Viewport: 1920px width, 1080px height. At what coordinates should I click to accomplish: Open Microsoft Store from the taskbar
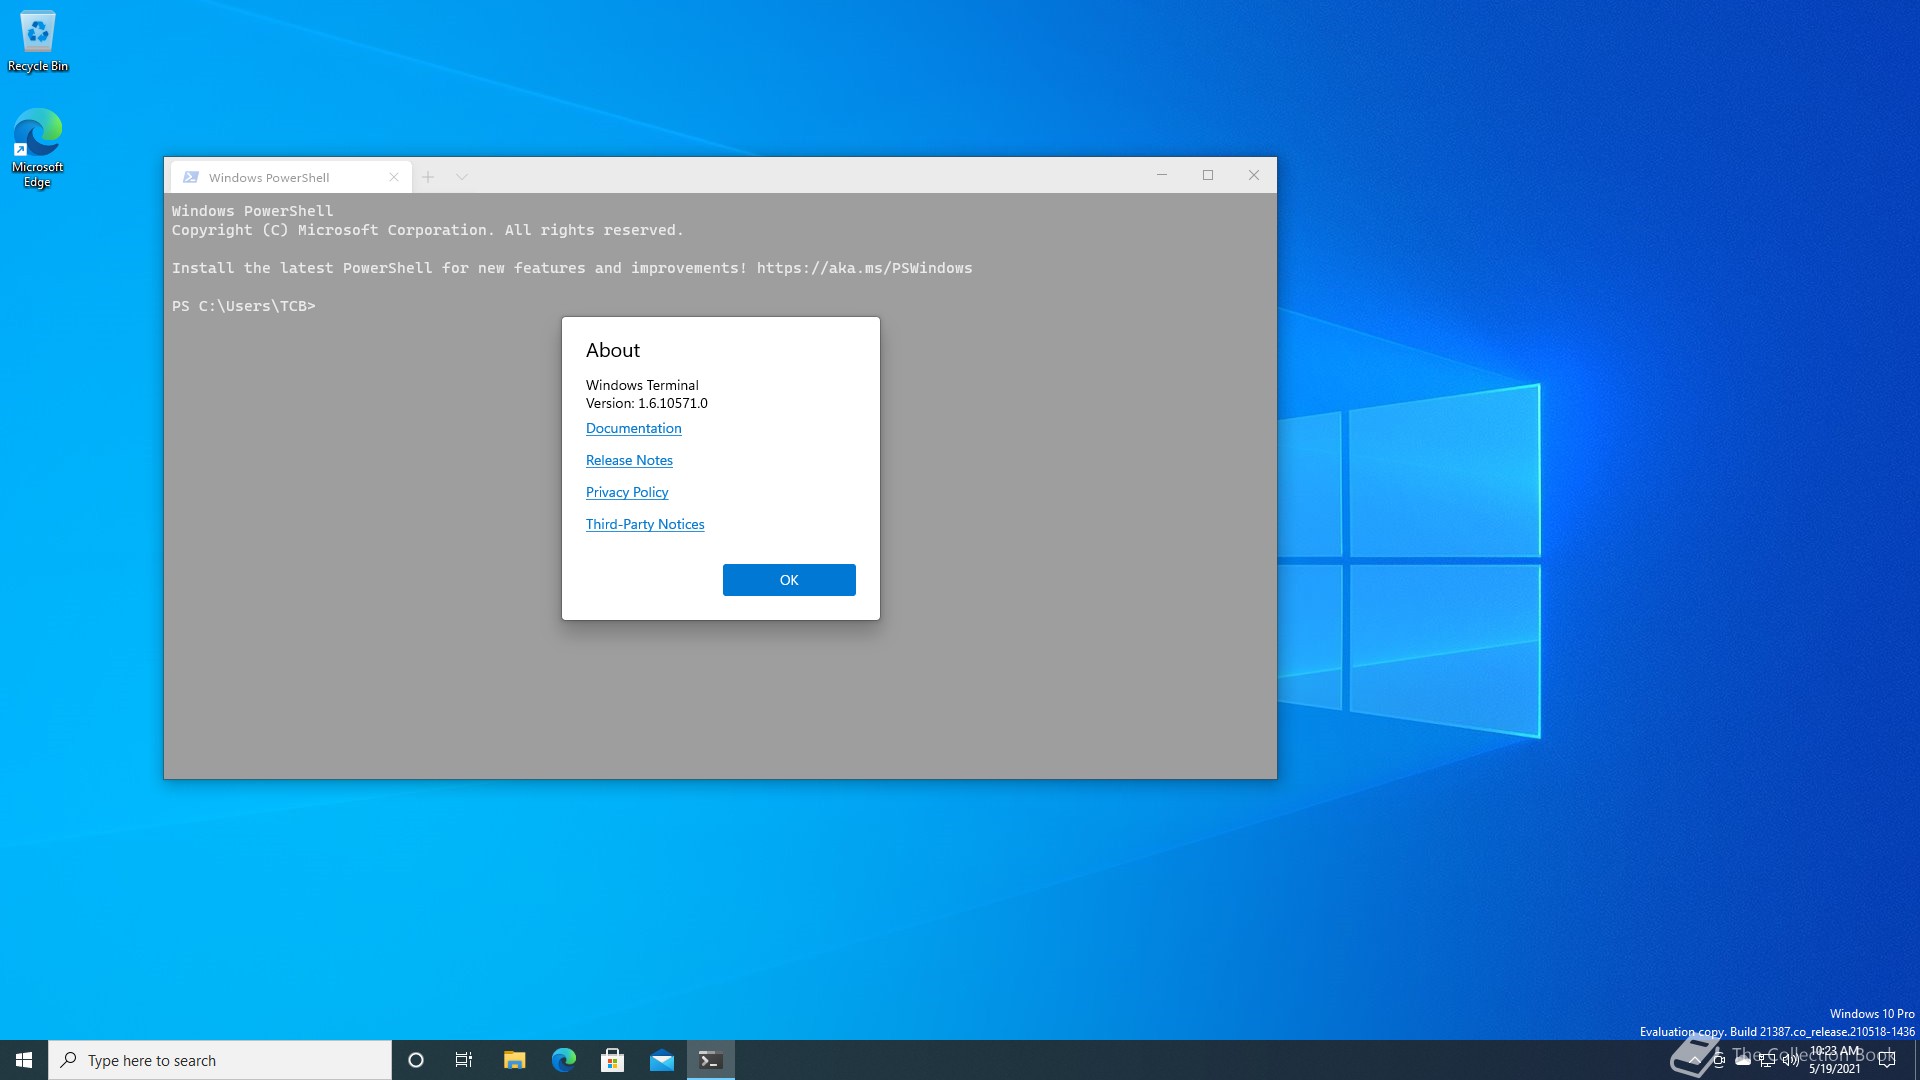pyautogui.click(x=613, y=1060)
